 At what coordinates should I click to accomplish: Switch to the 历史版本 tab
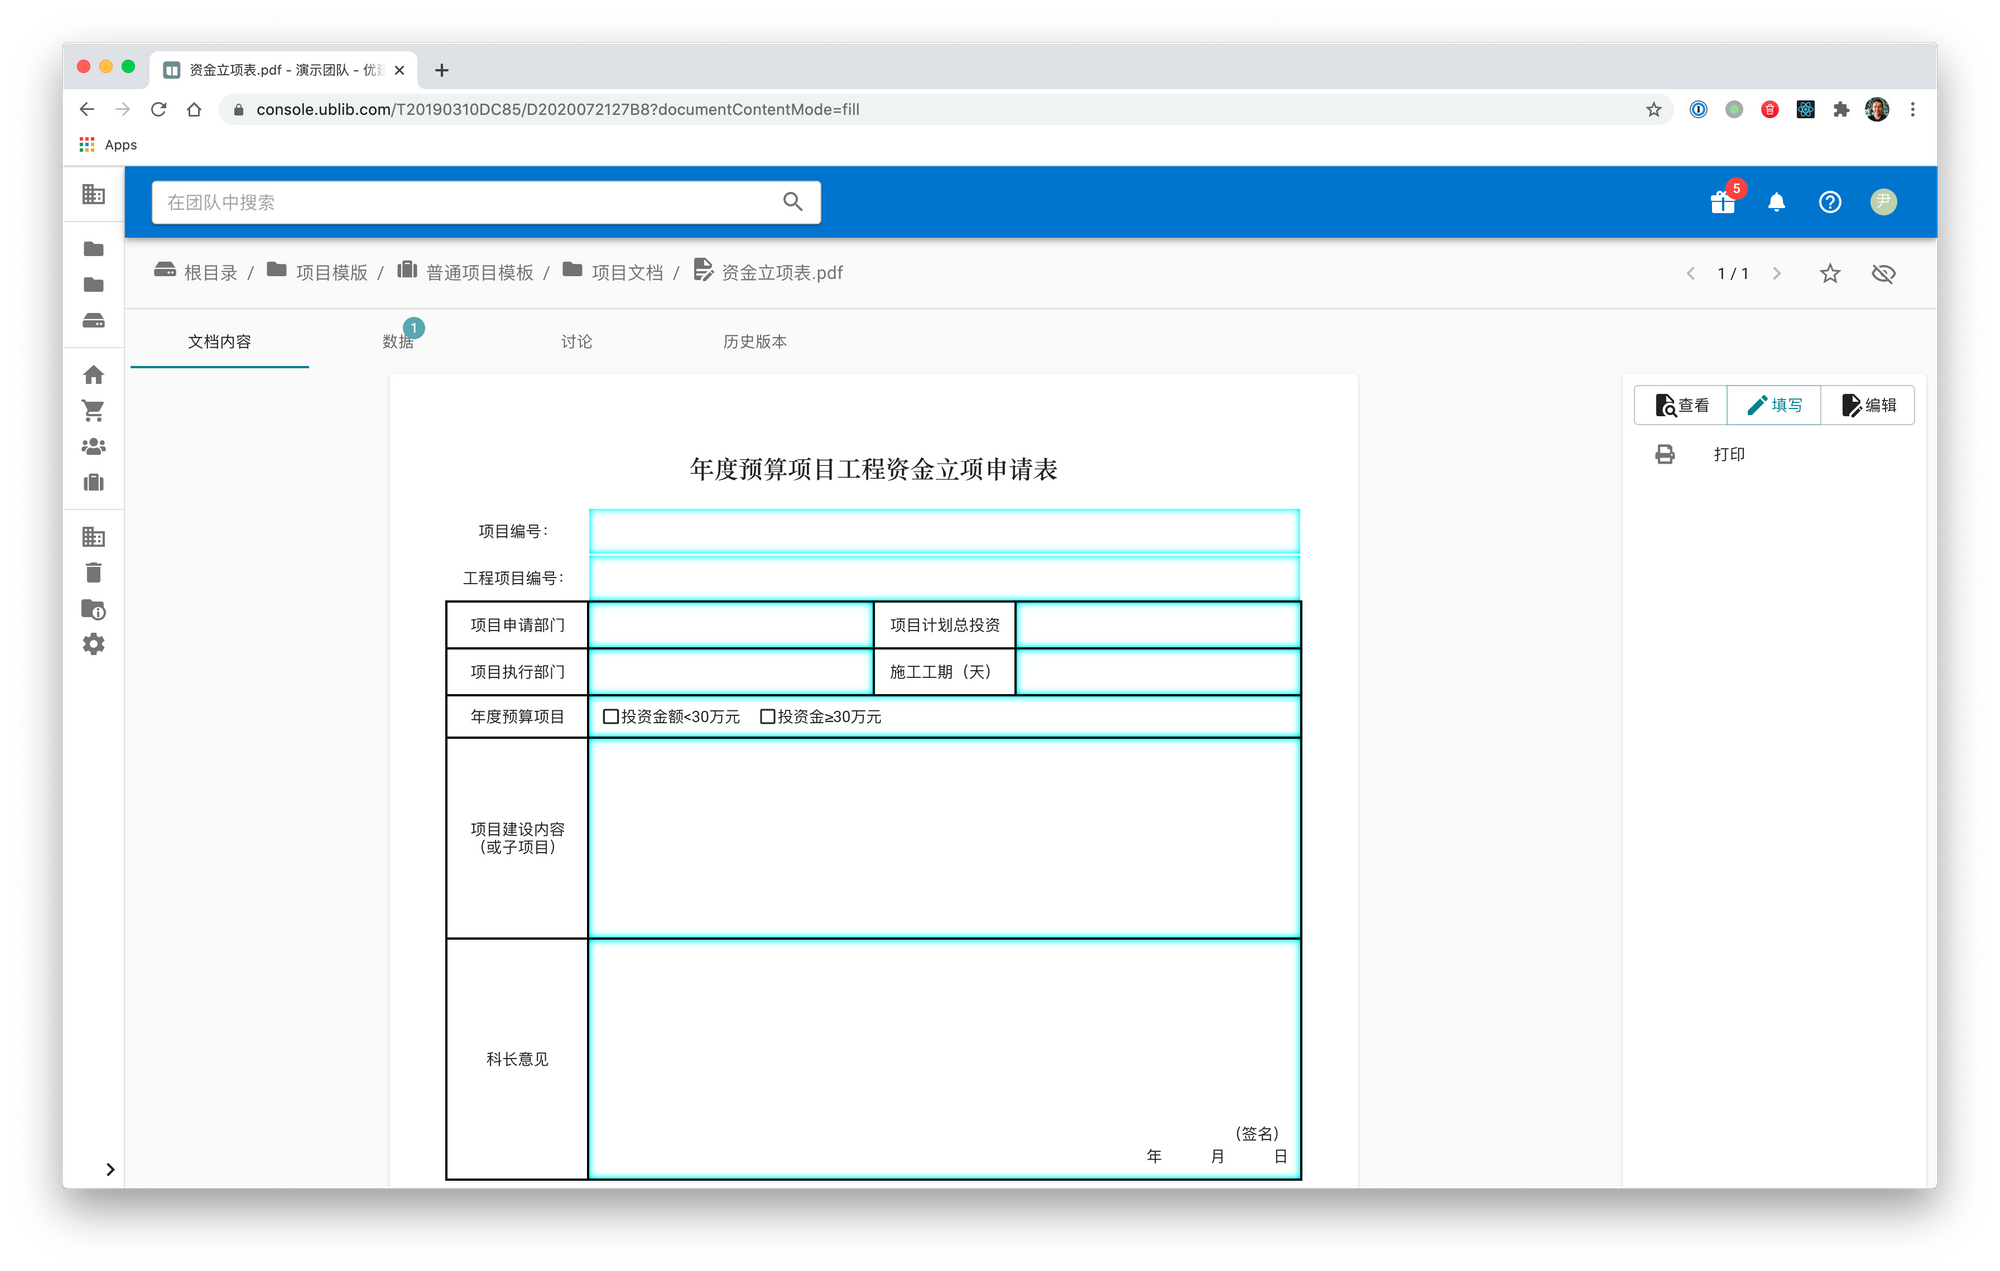click(755, 342)
